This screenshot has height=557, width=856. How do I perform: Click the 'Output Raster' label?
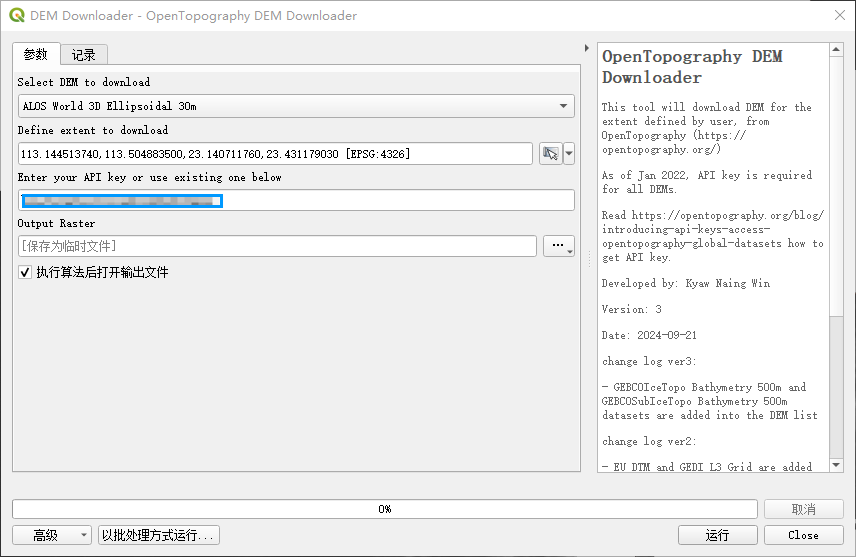(x=56, y=223)
